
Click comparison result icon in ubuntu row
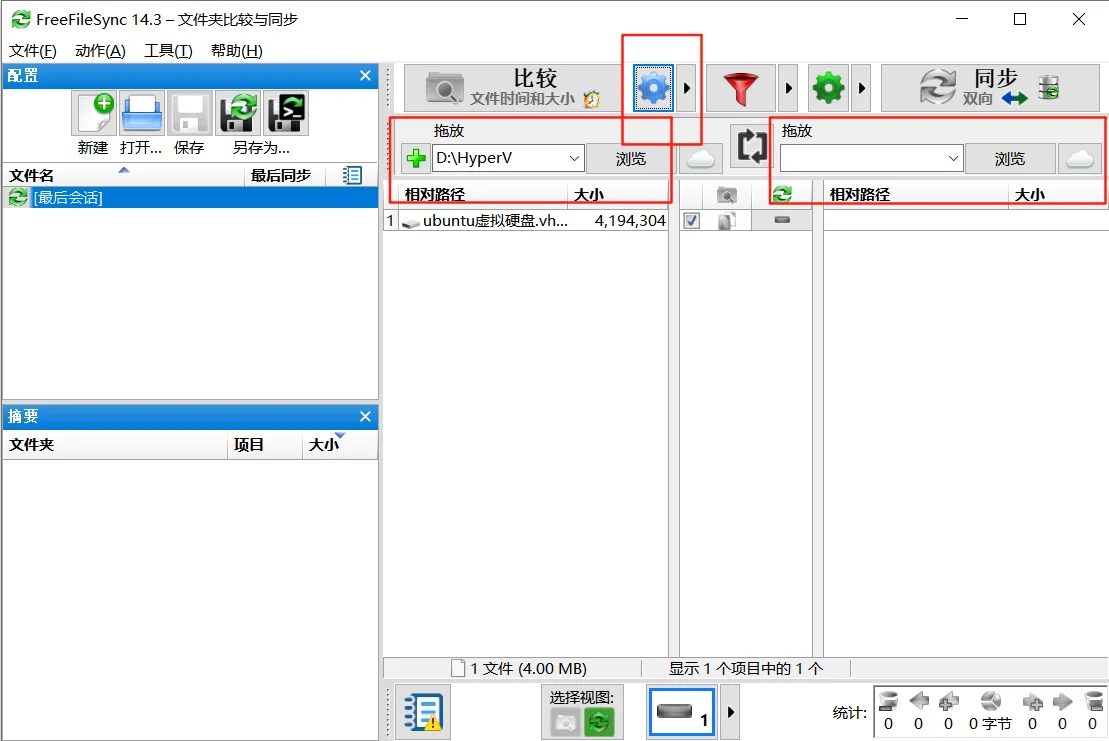726,221
